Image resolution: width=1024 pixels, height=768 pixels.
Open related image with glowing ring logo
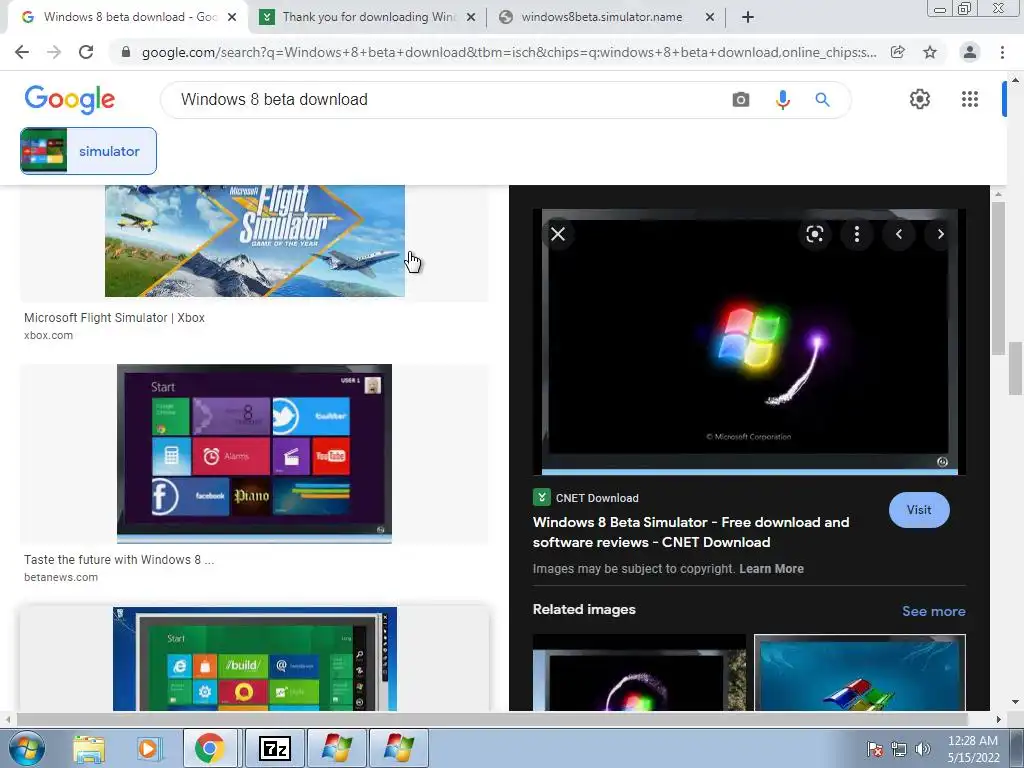coord(639,673)
